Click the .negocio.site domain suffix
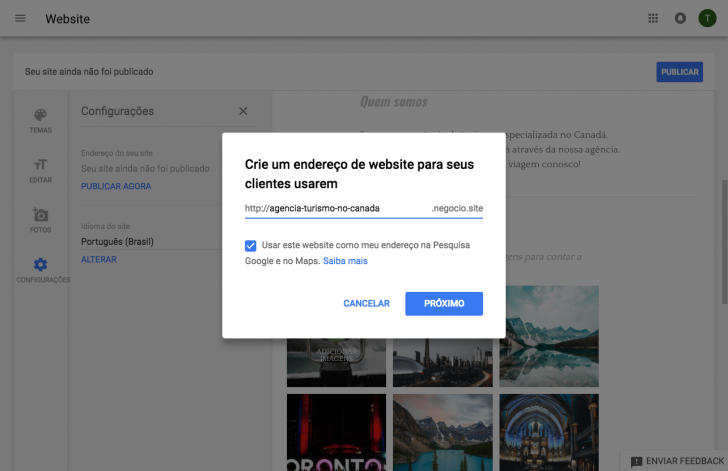The width and height of the screenshot is (728, 471). pyautogui.click(x=457, y=209)
